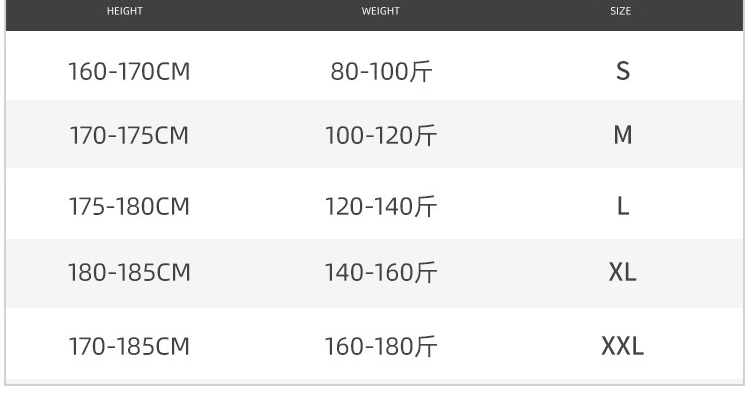Click the blank area below the XXL row
The width and height of the screenshot is (750, 417).
(x=375, y=402)
